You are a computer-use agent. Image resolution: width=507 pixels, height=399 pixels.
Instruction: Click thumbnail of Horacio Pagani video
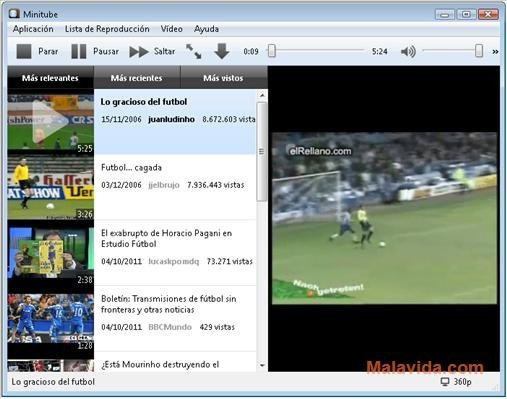51,253
